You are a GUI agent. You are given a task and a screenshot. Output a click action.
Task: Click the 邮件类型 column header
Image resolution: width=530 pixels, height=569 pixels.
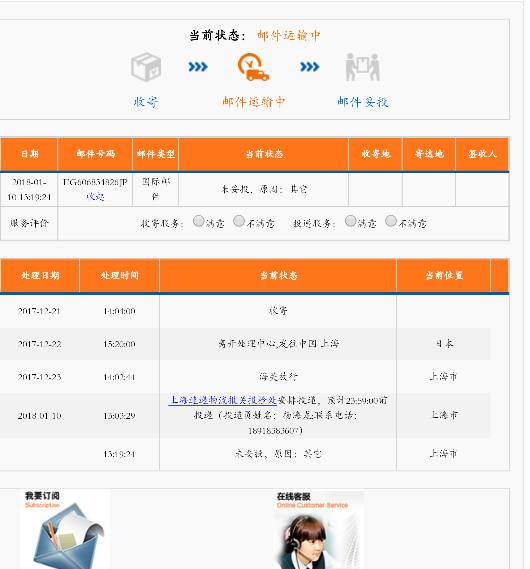pyautogui.click(x=156, y=154)
